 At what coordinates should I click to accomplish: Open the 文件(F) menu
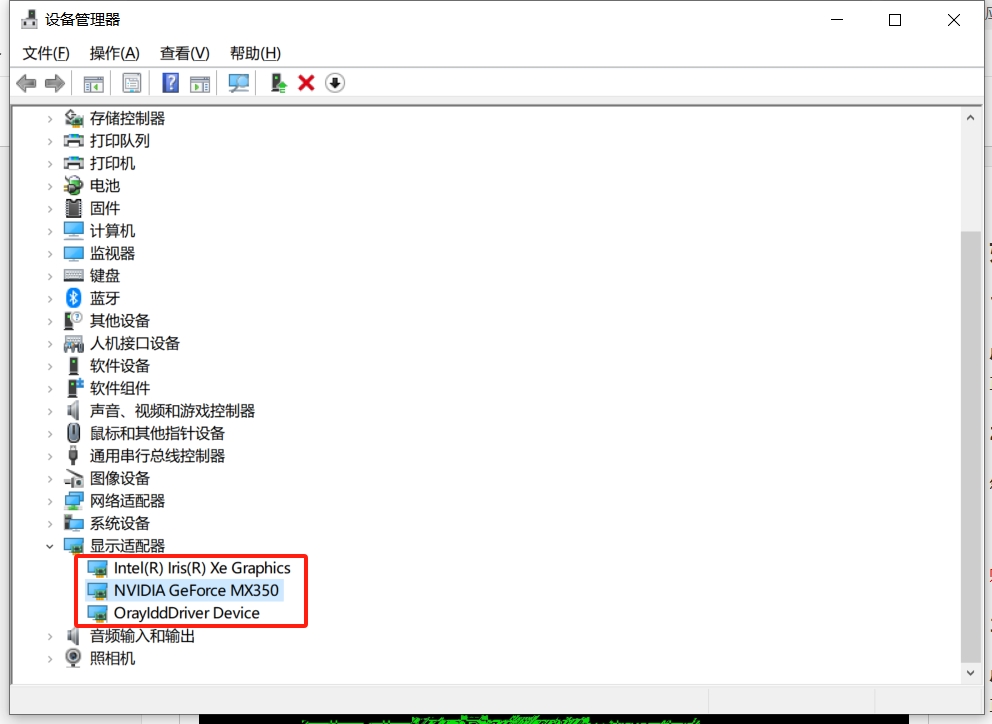(46, 53)
